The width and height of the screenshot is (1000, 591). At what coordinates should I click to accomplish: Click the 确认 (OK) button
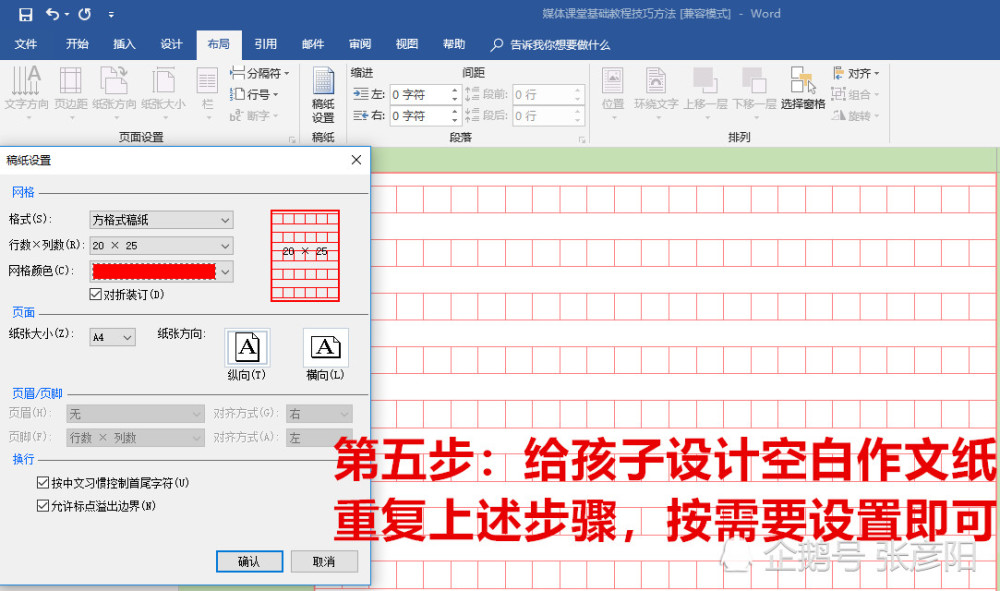[249, 561]
